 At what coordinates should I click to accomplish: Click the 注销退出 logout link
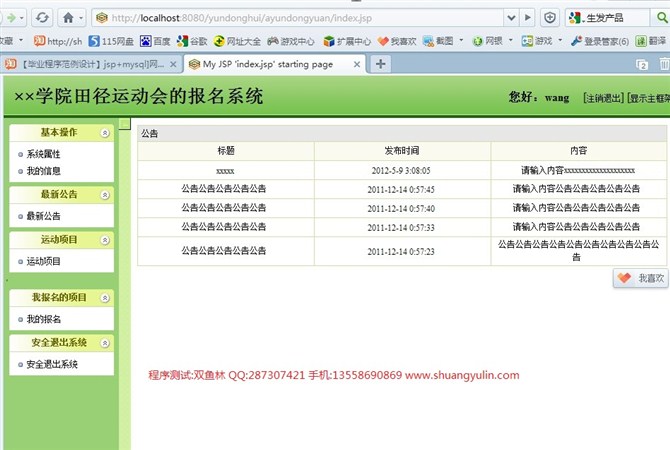(604, 98)
